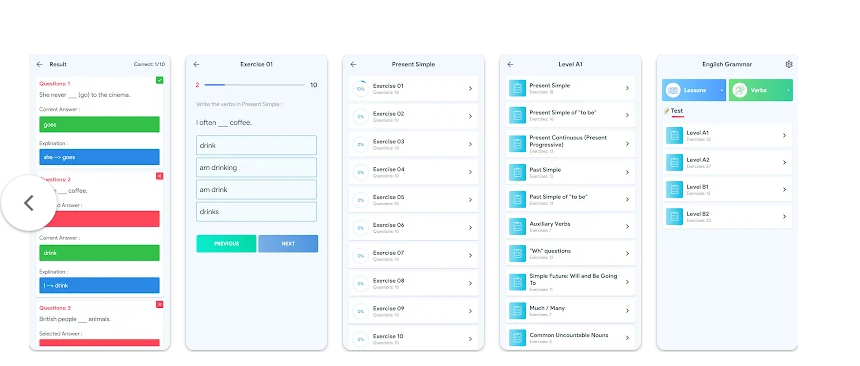Go back from the Result screen
Screen dimensions: 860x366
(x=39, y=64)
